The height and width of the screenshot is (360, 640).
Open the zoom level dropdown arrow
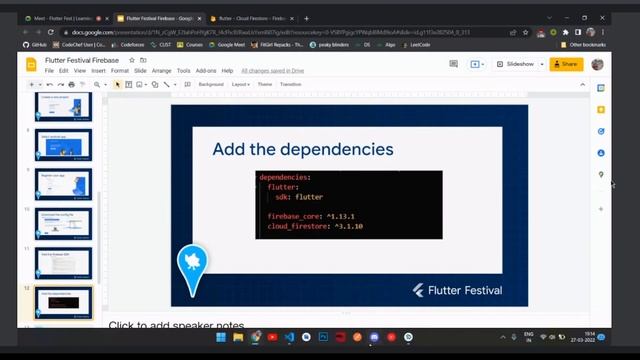pyautogui.click(x=105, y=84)
